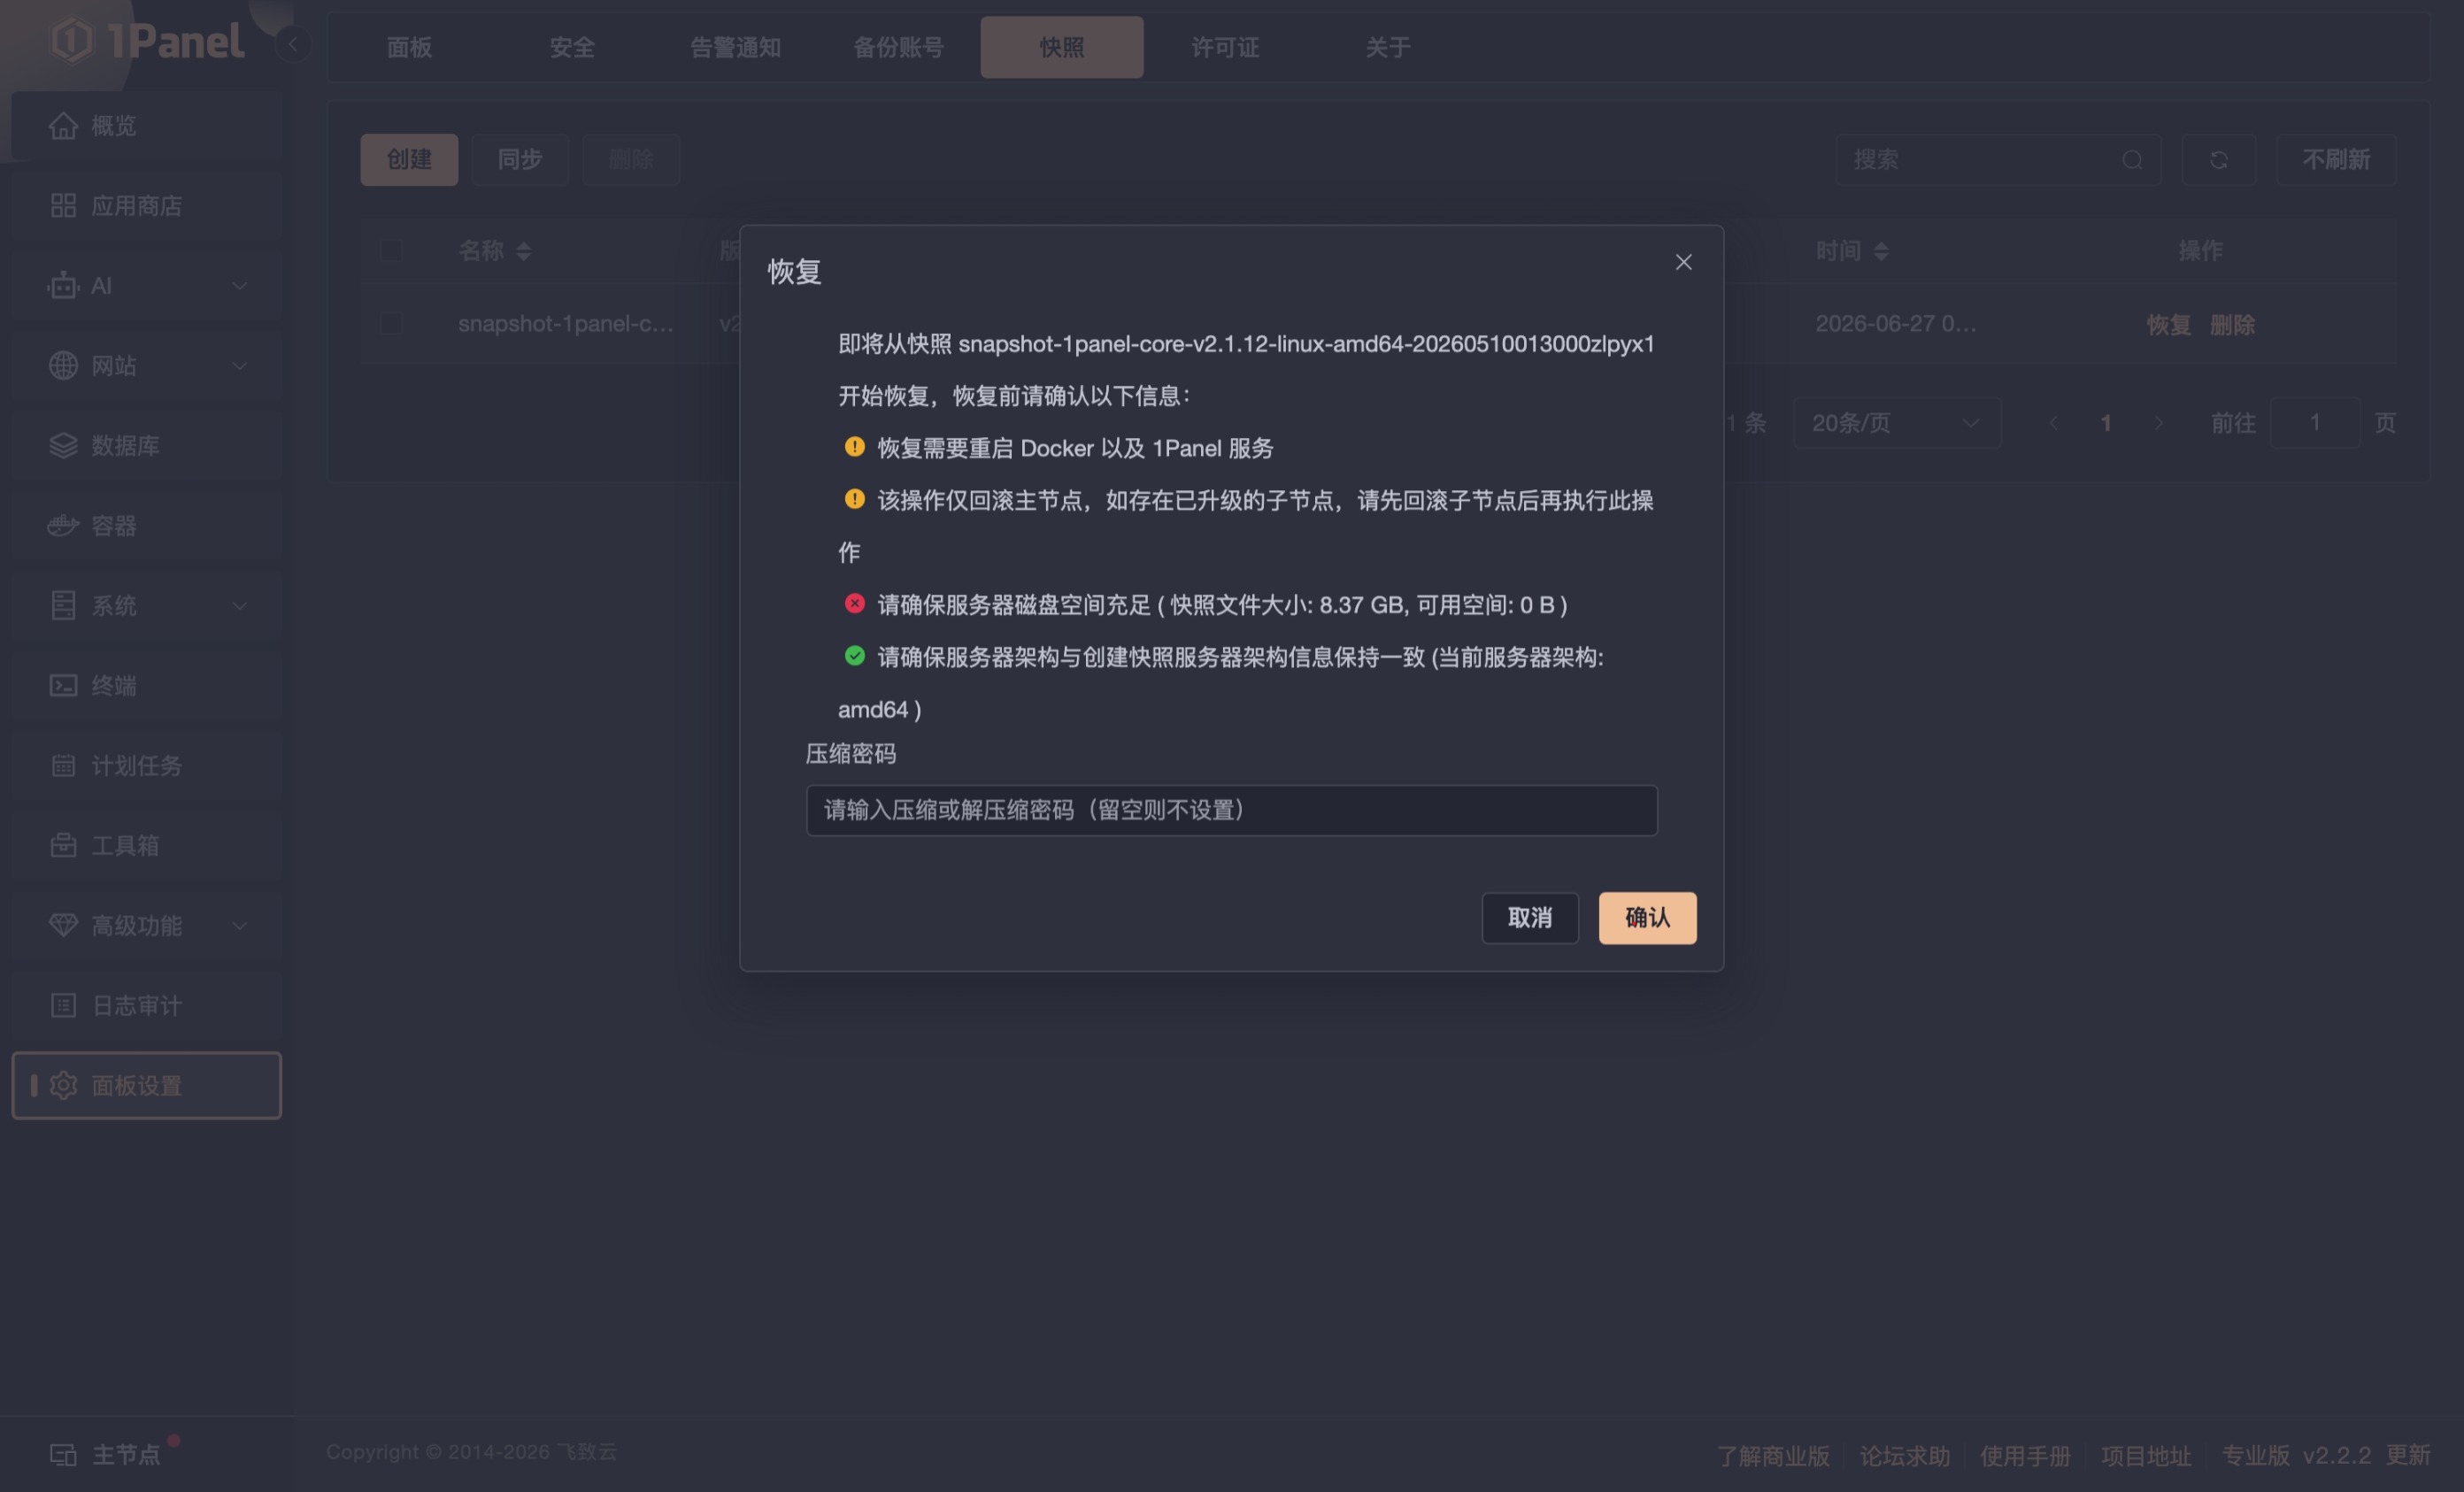This screenshot has height=1492, width=2464.
Task: Open the 使用手册 footer link
Action: [x=2025, y=1456]
